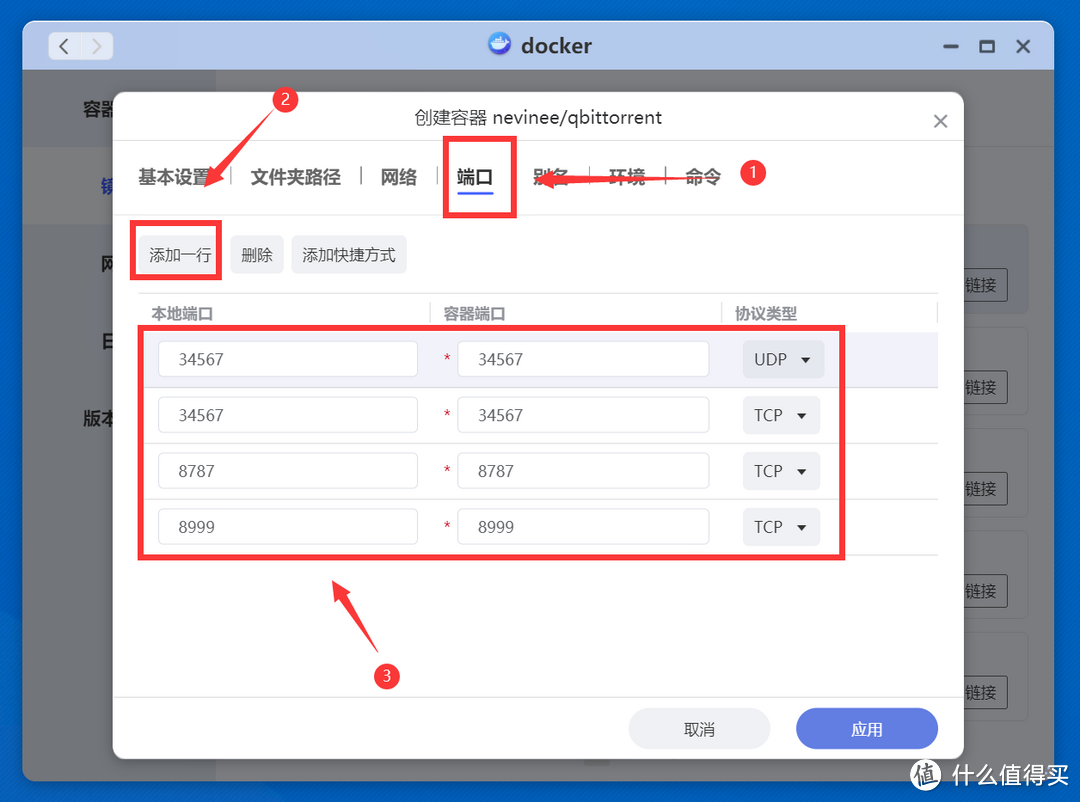Close the create container dialog
This screenshot has height=802, width=1080.
pyautogui.click(x=940, y=121)
